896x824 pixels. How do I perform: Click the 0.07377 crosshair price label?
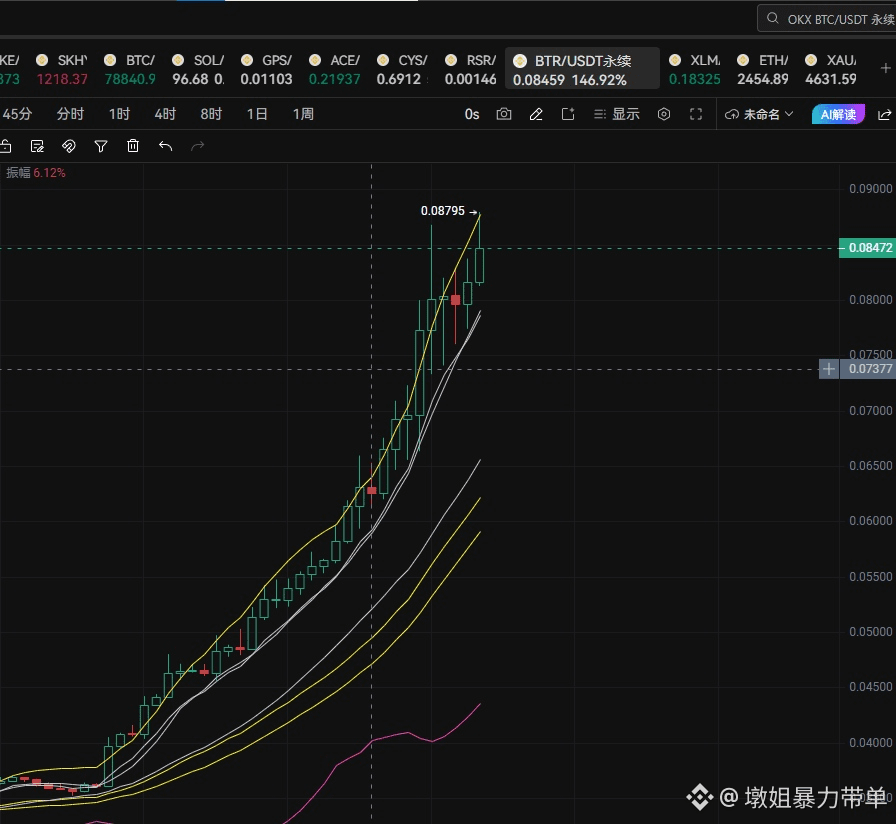(x=867, y=369)
